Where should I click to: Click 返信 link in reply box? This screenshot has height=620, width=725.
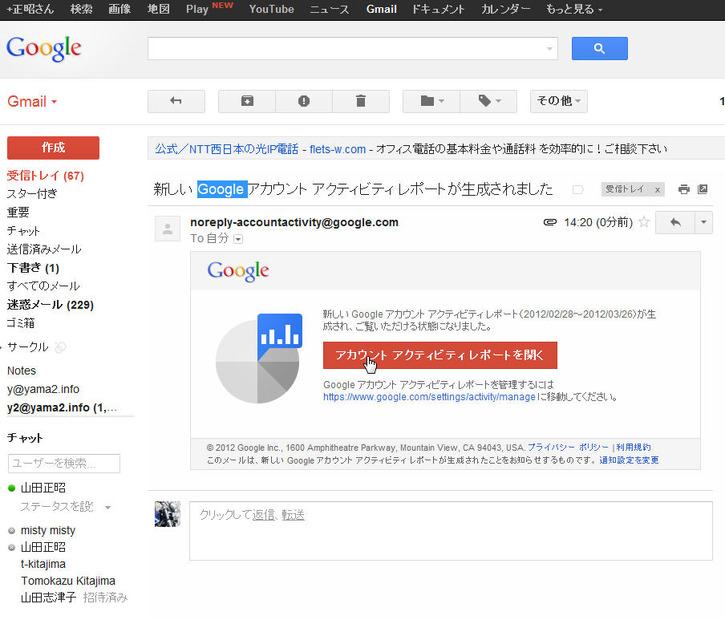[264, 515]
